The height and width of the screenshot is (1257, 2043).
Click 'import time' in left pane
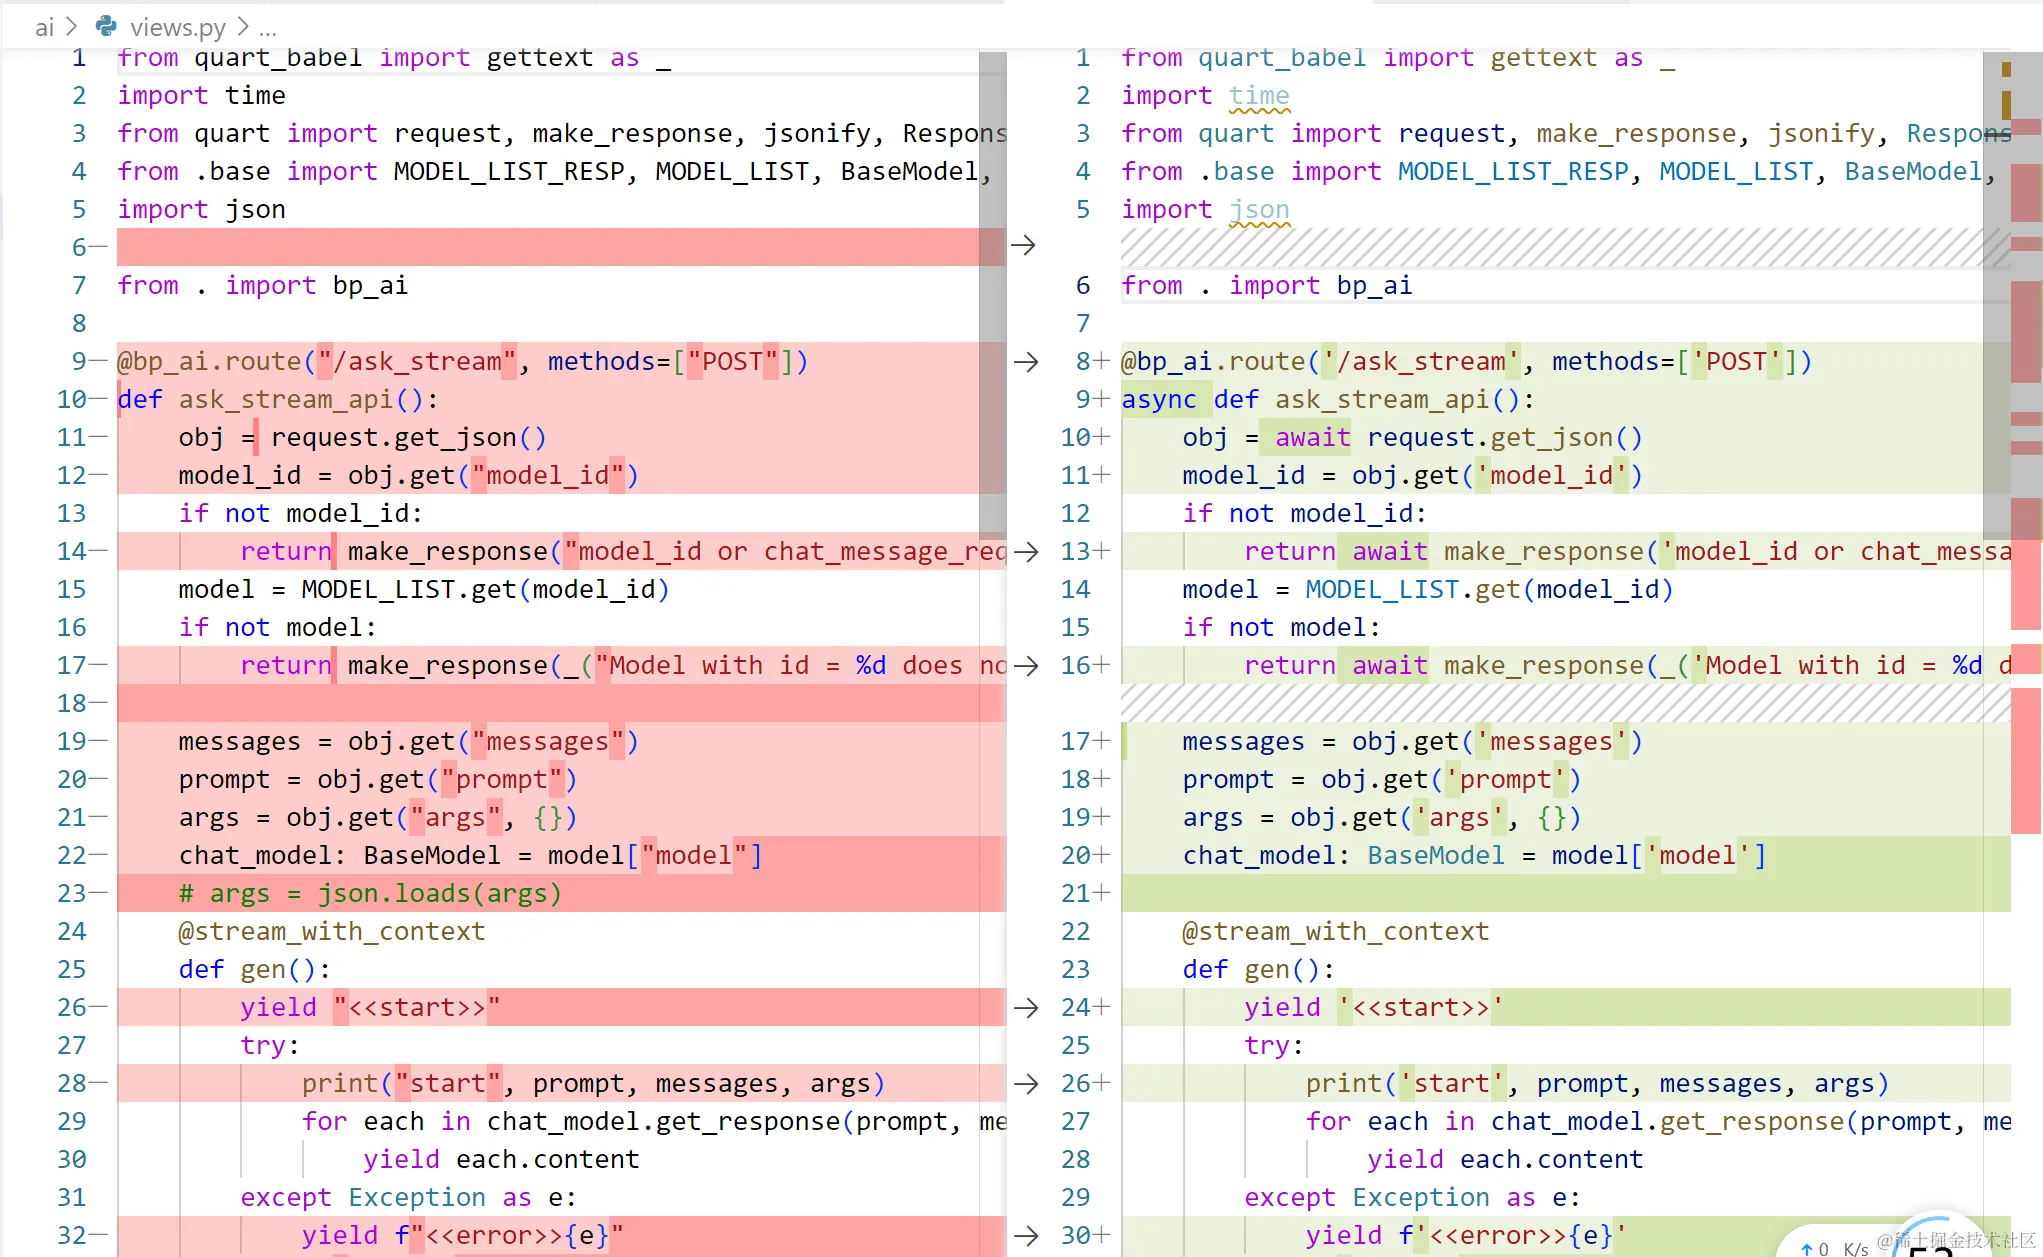click(201, 95)
